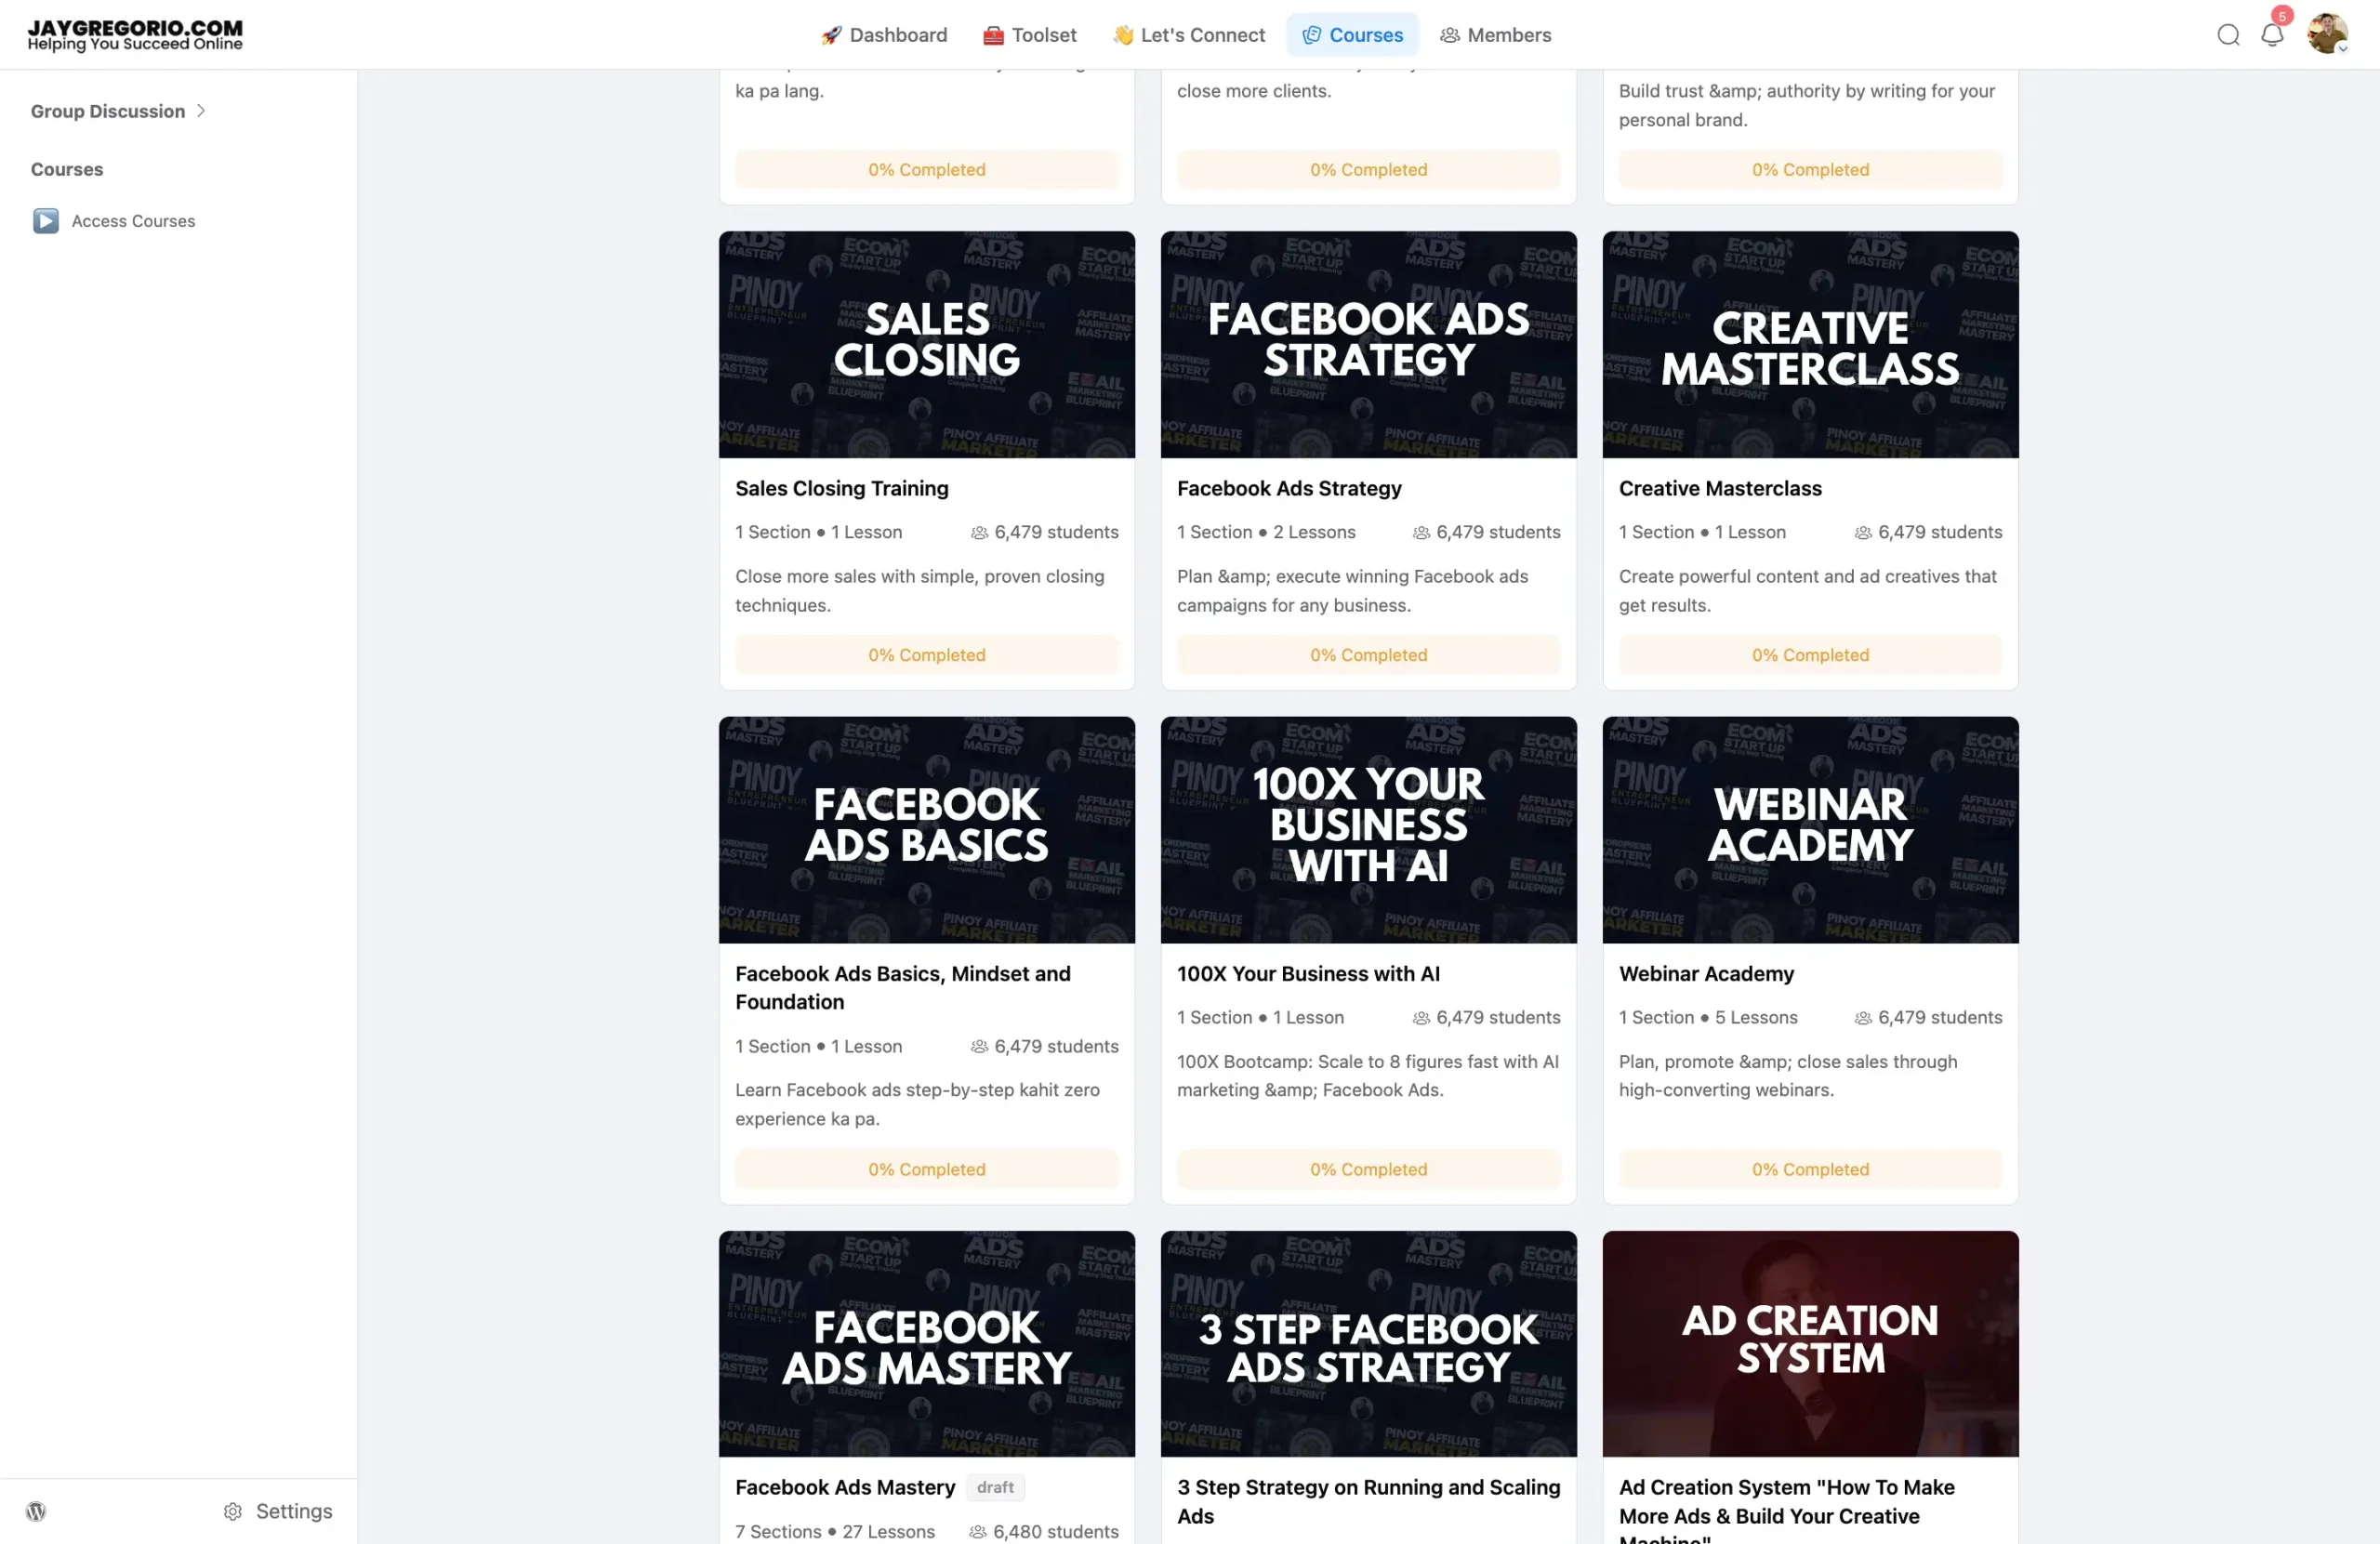Click '7 Sections • 27 Lessons' text

pyautogui.click(x=835, y=1532)
